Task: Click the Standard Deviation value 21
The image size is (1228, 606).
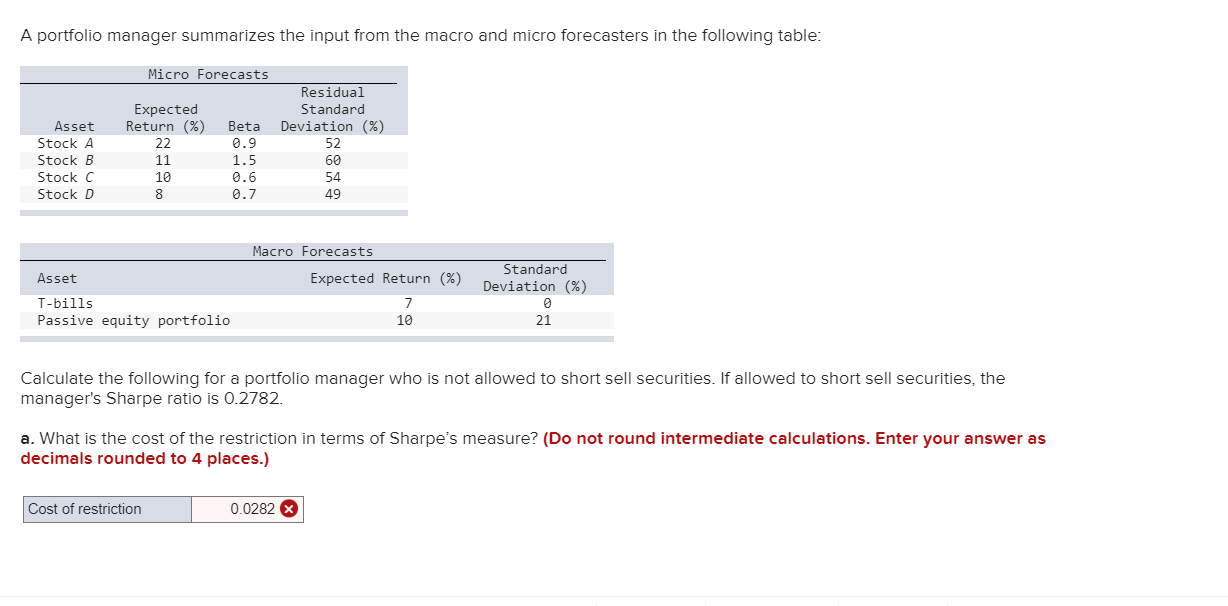Action: [542, 320]
